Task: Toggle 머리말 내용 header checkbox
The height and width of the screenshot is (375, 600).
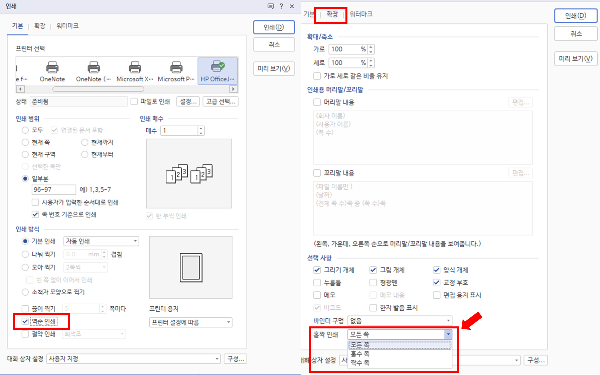Action: pos(317,102)
